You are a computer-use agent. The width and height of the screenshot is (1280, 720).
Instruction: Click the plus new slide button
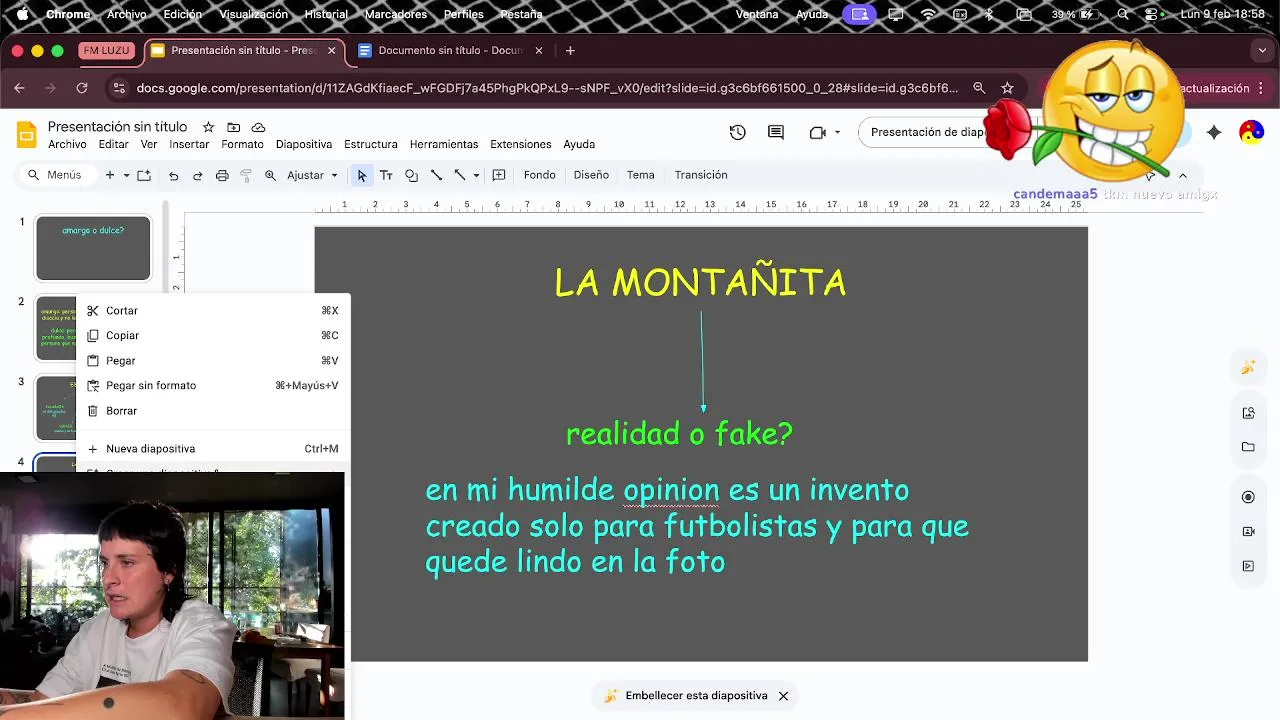click(x=110, y=175)
